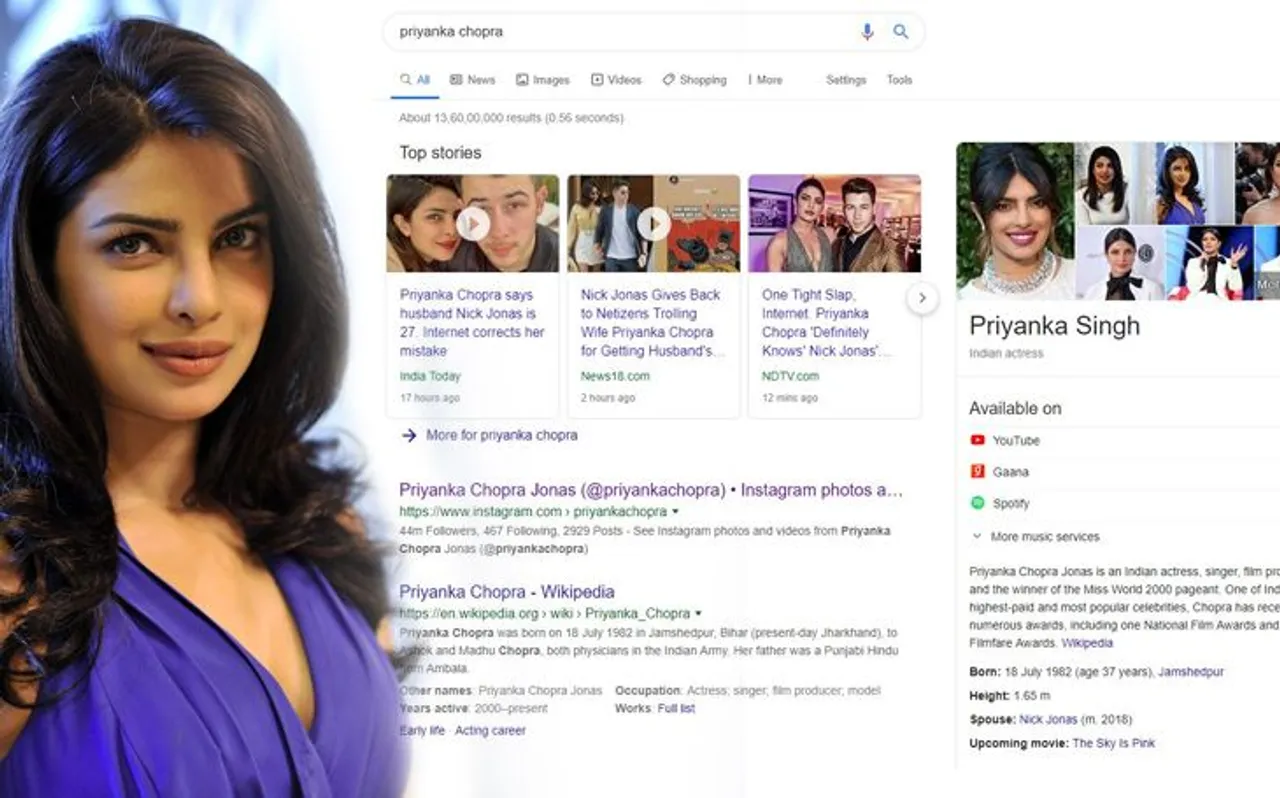The width and height of the screenshot is (1280, 798).
Task: Open the Early life sitelink
Action: pos(422,730)
